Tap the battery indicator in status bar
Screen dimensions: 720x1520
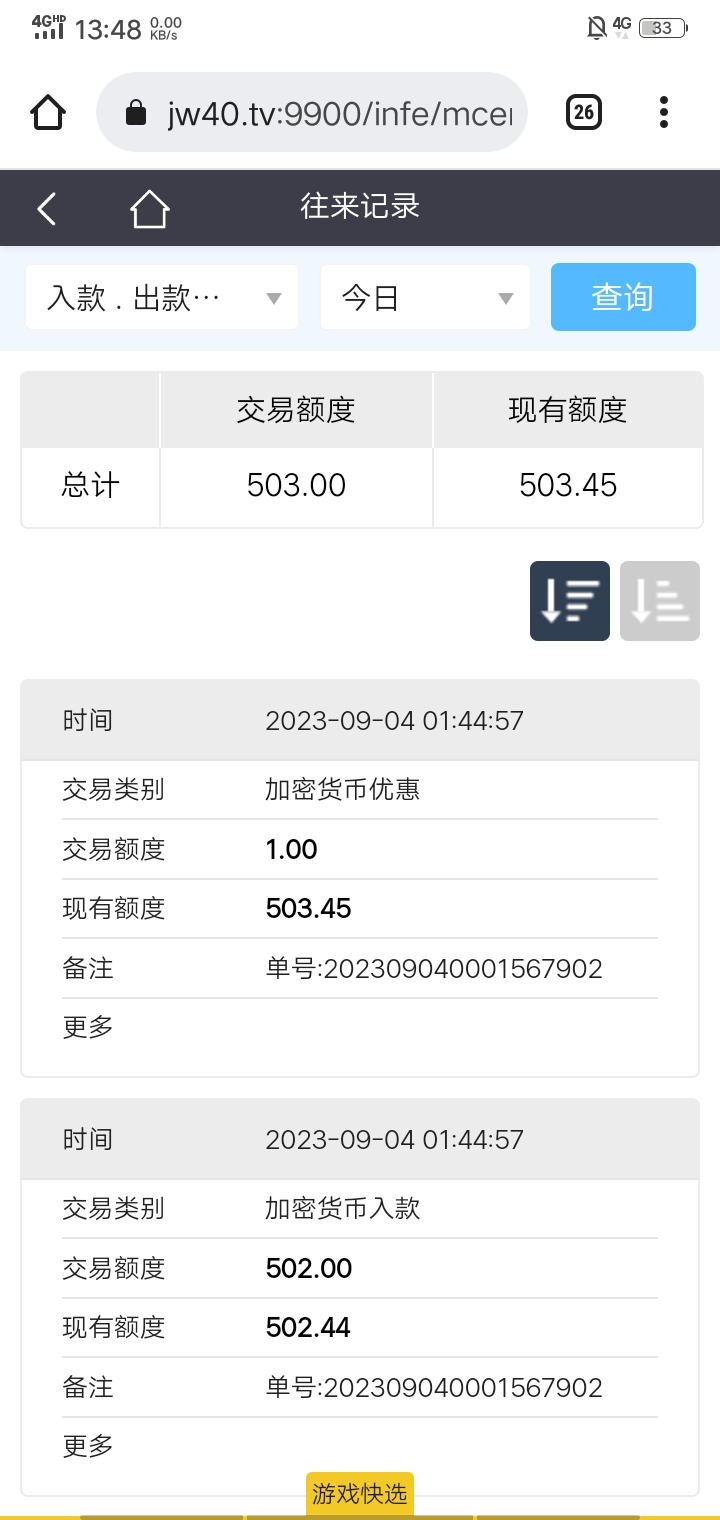(663, 28)
